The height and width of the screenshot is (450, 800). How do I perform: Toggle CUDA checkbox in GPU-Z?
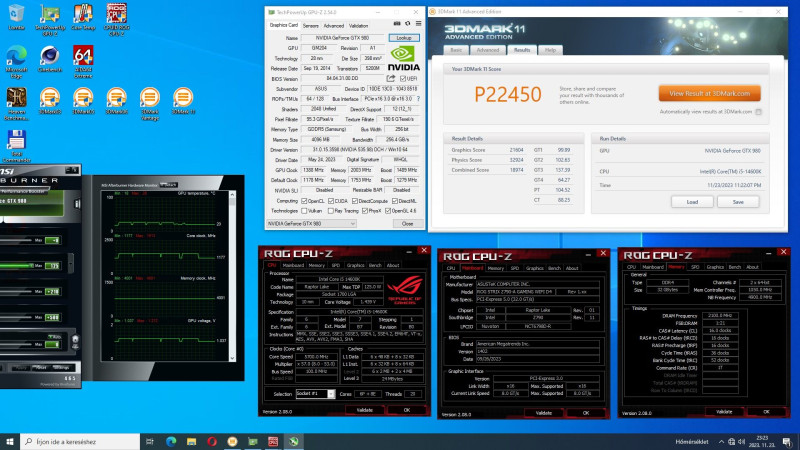point(331,201)
